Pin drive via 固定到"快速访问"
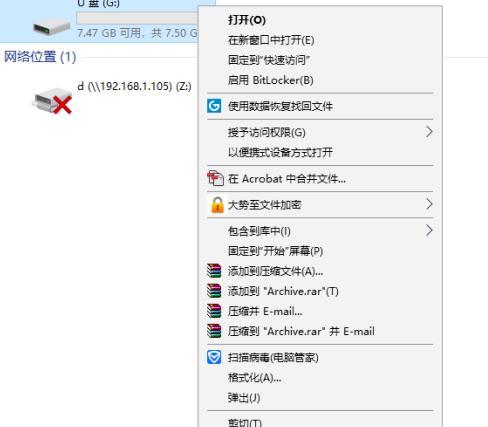This screenshot has width=488, height=427. (269, 60)
